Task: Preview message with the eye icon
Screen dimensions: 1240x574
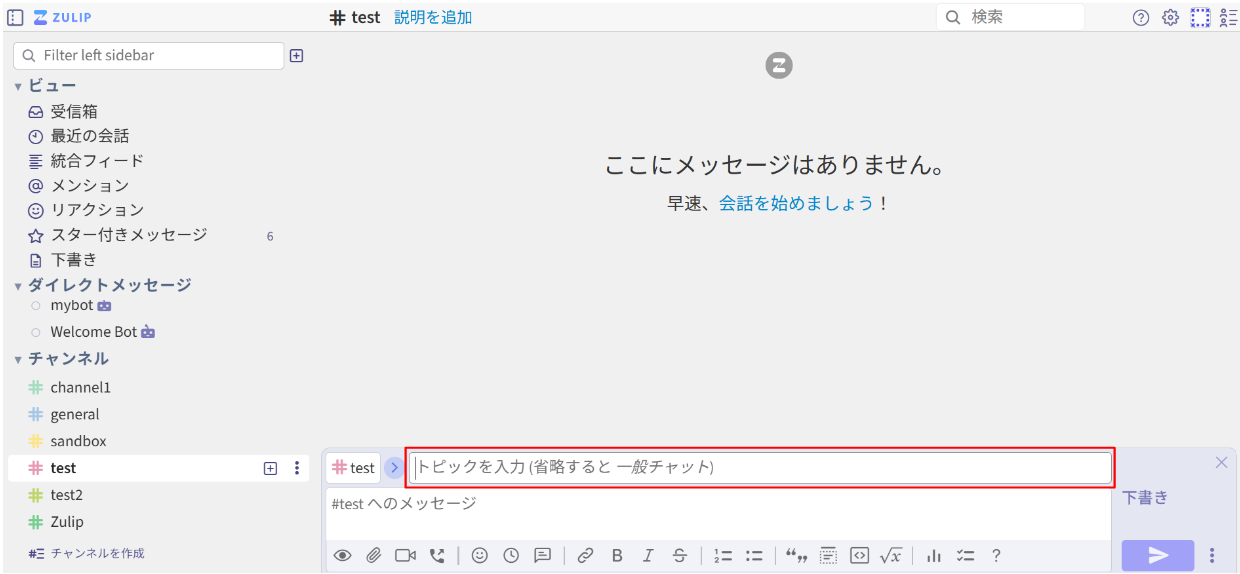Action: [342, 556]
